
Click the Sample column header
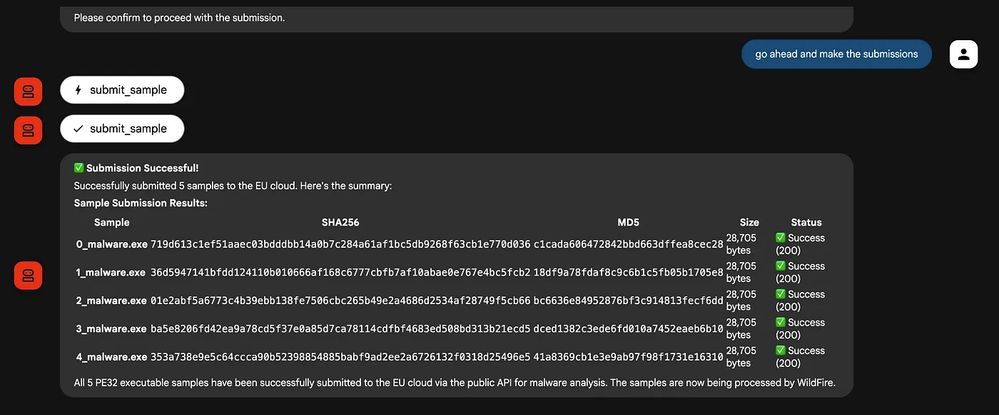tap(111, 222)
